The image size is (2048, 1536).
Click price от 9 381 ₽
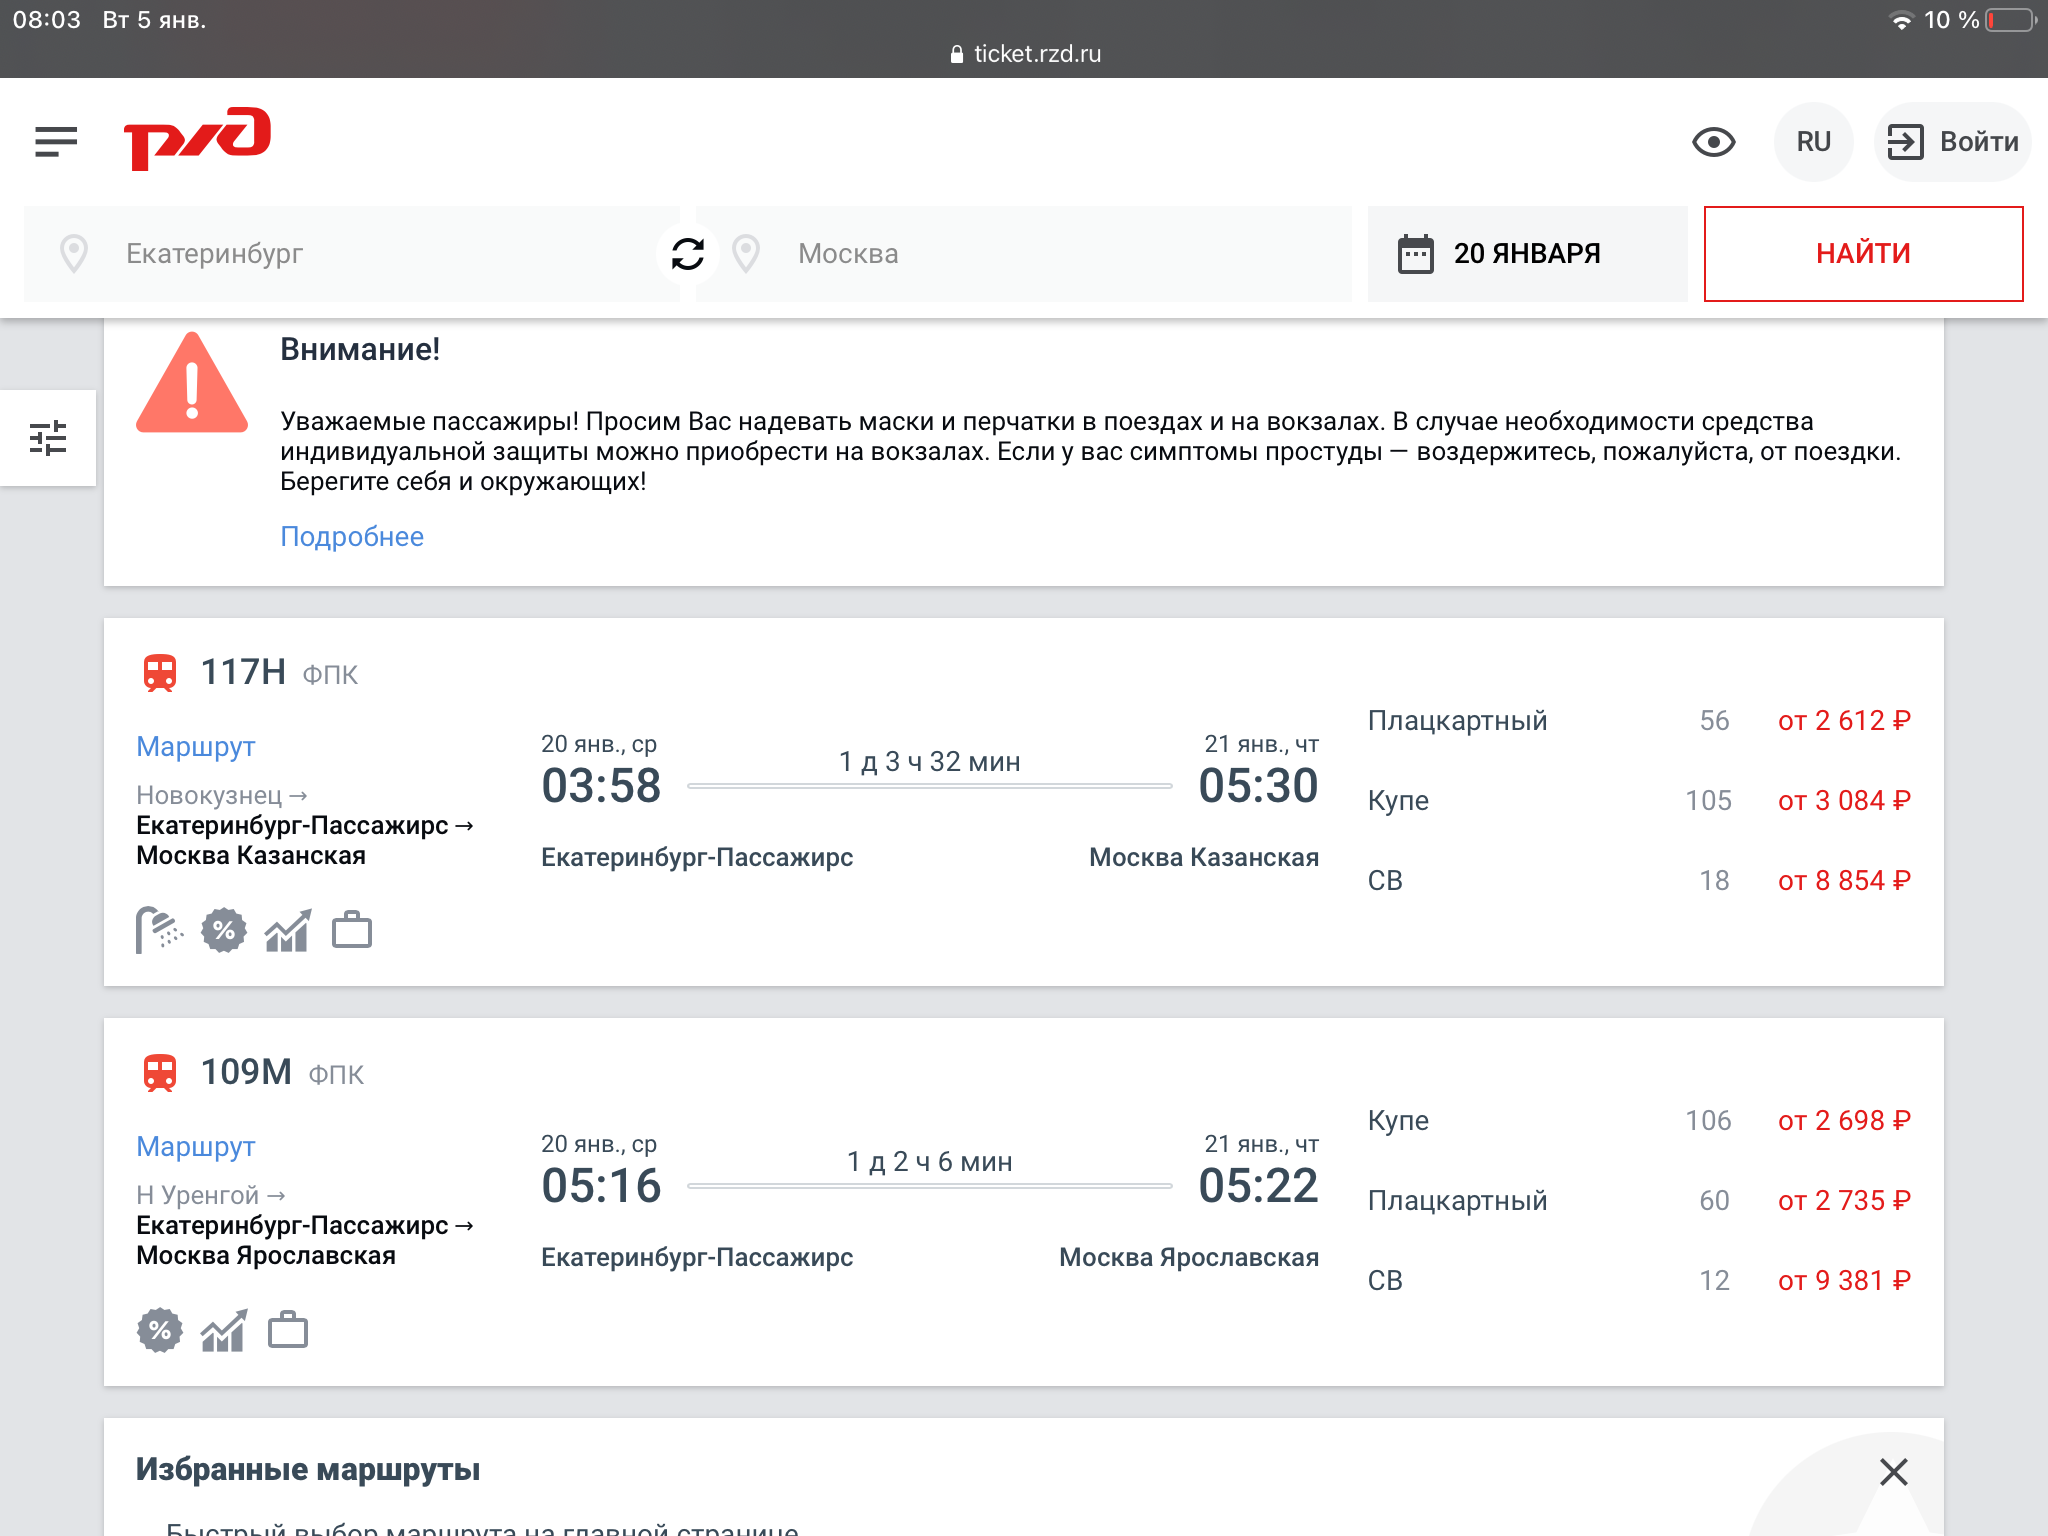click(x=1844, y=1281)
